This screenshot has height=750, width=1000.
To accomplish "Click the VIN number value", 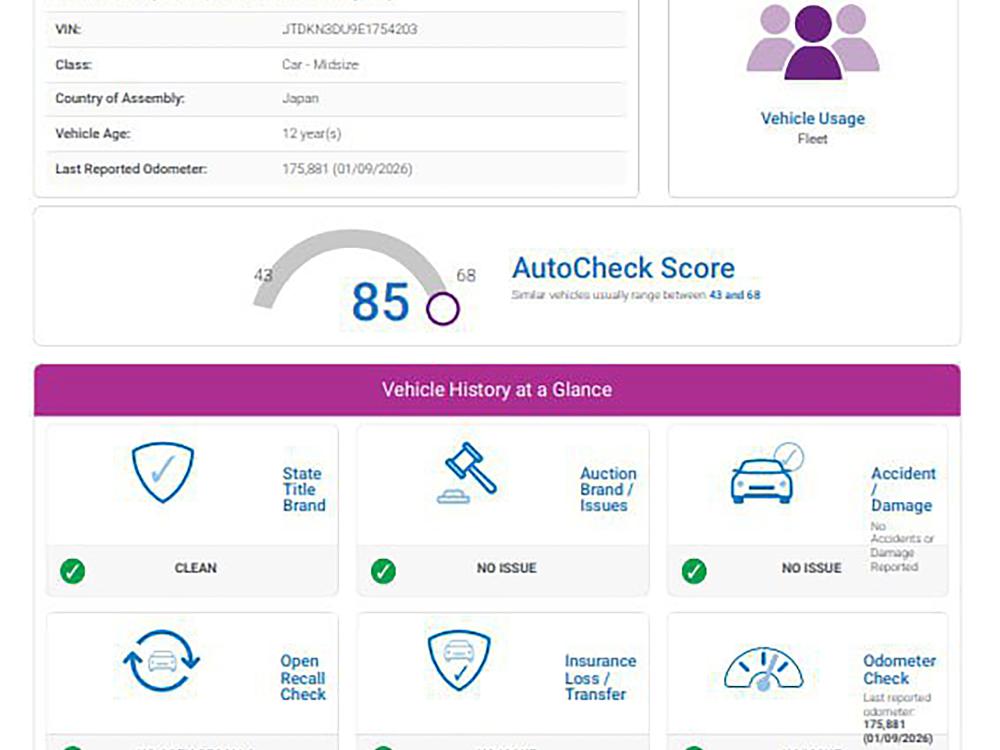I will pos(350,29).
